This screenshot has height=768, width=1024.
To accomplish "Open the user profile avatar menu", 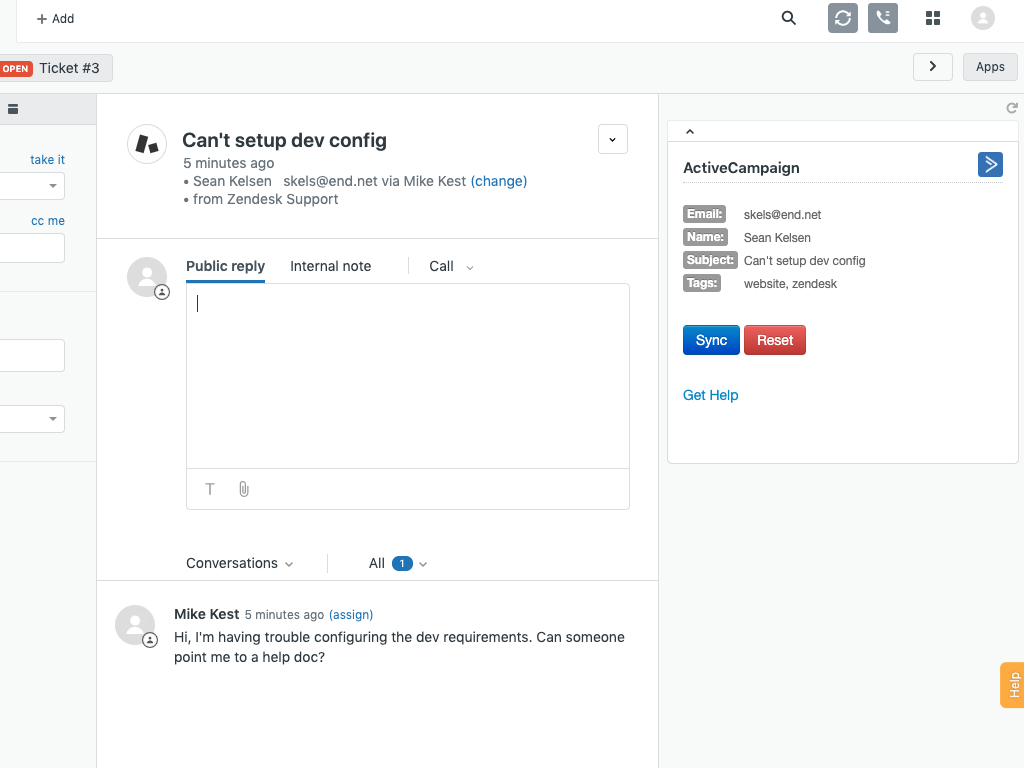I will tap(983, 18).
